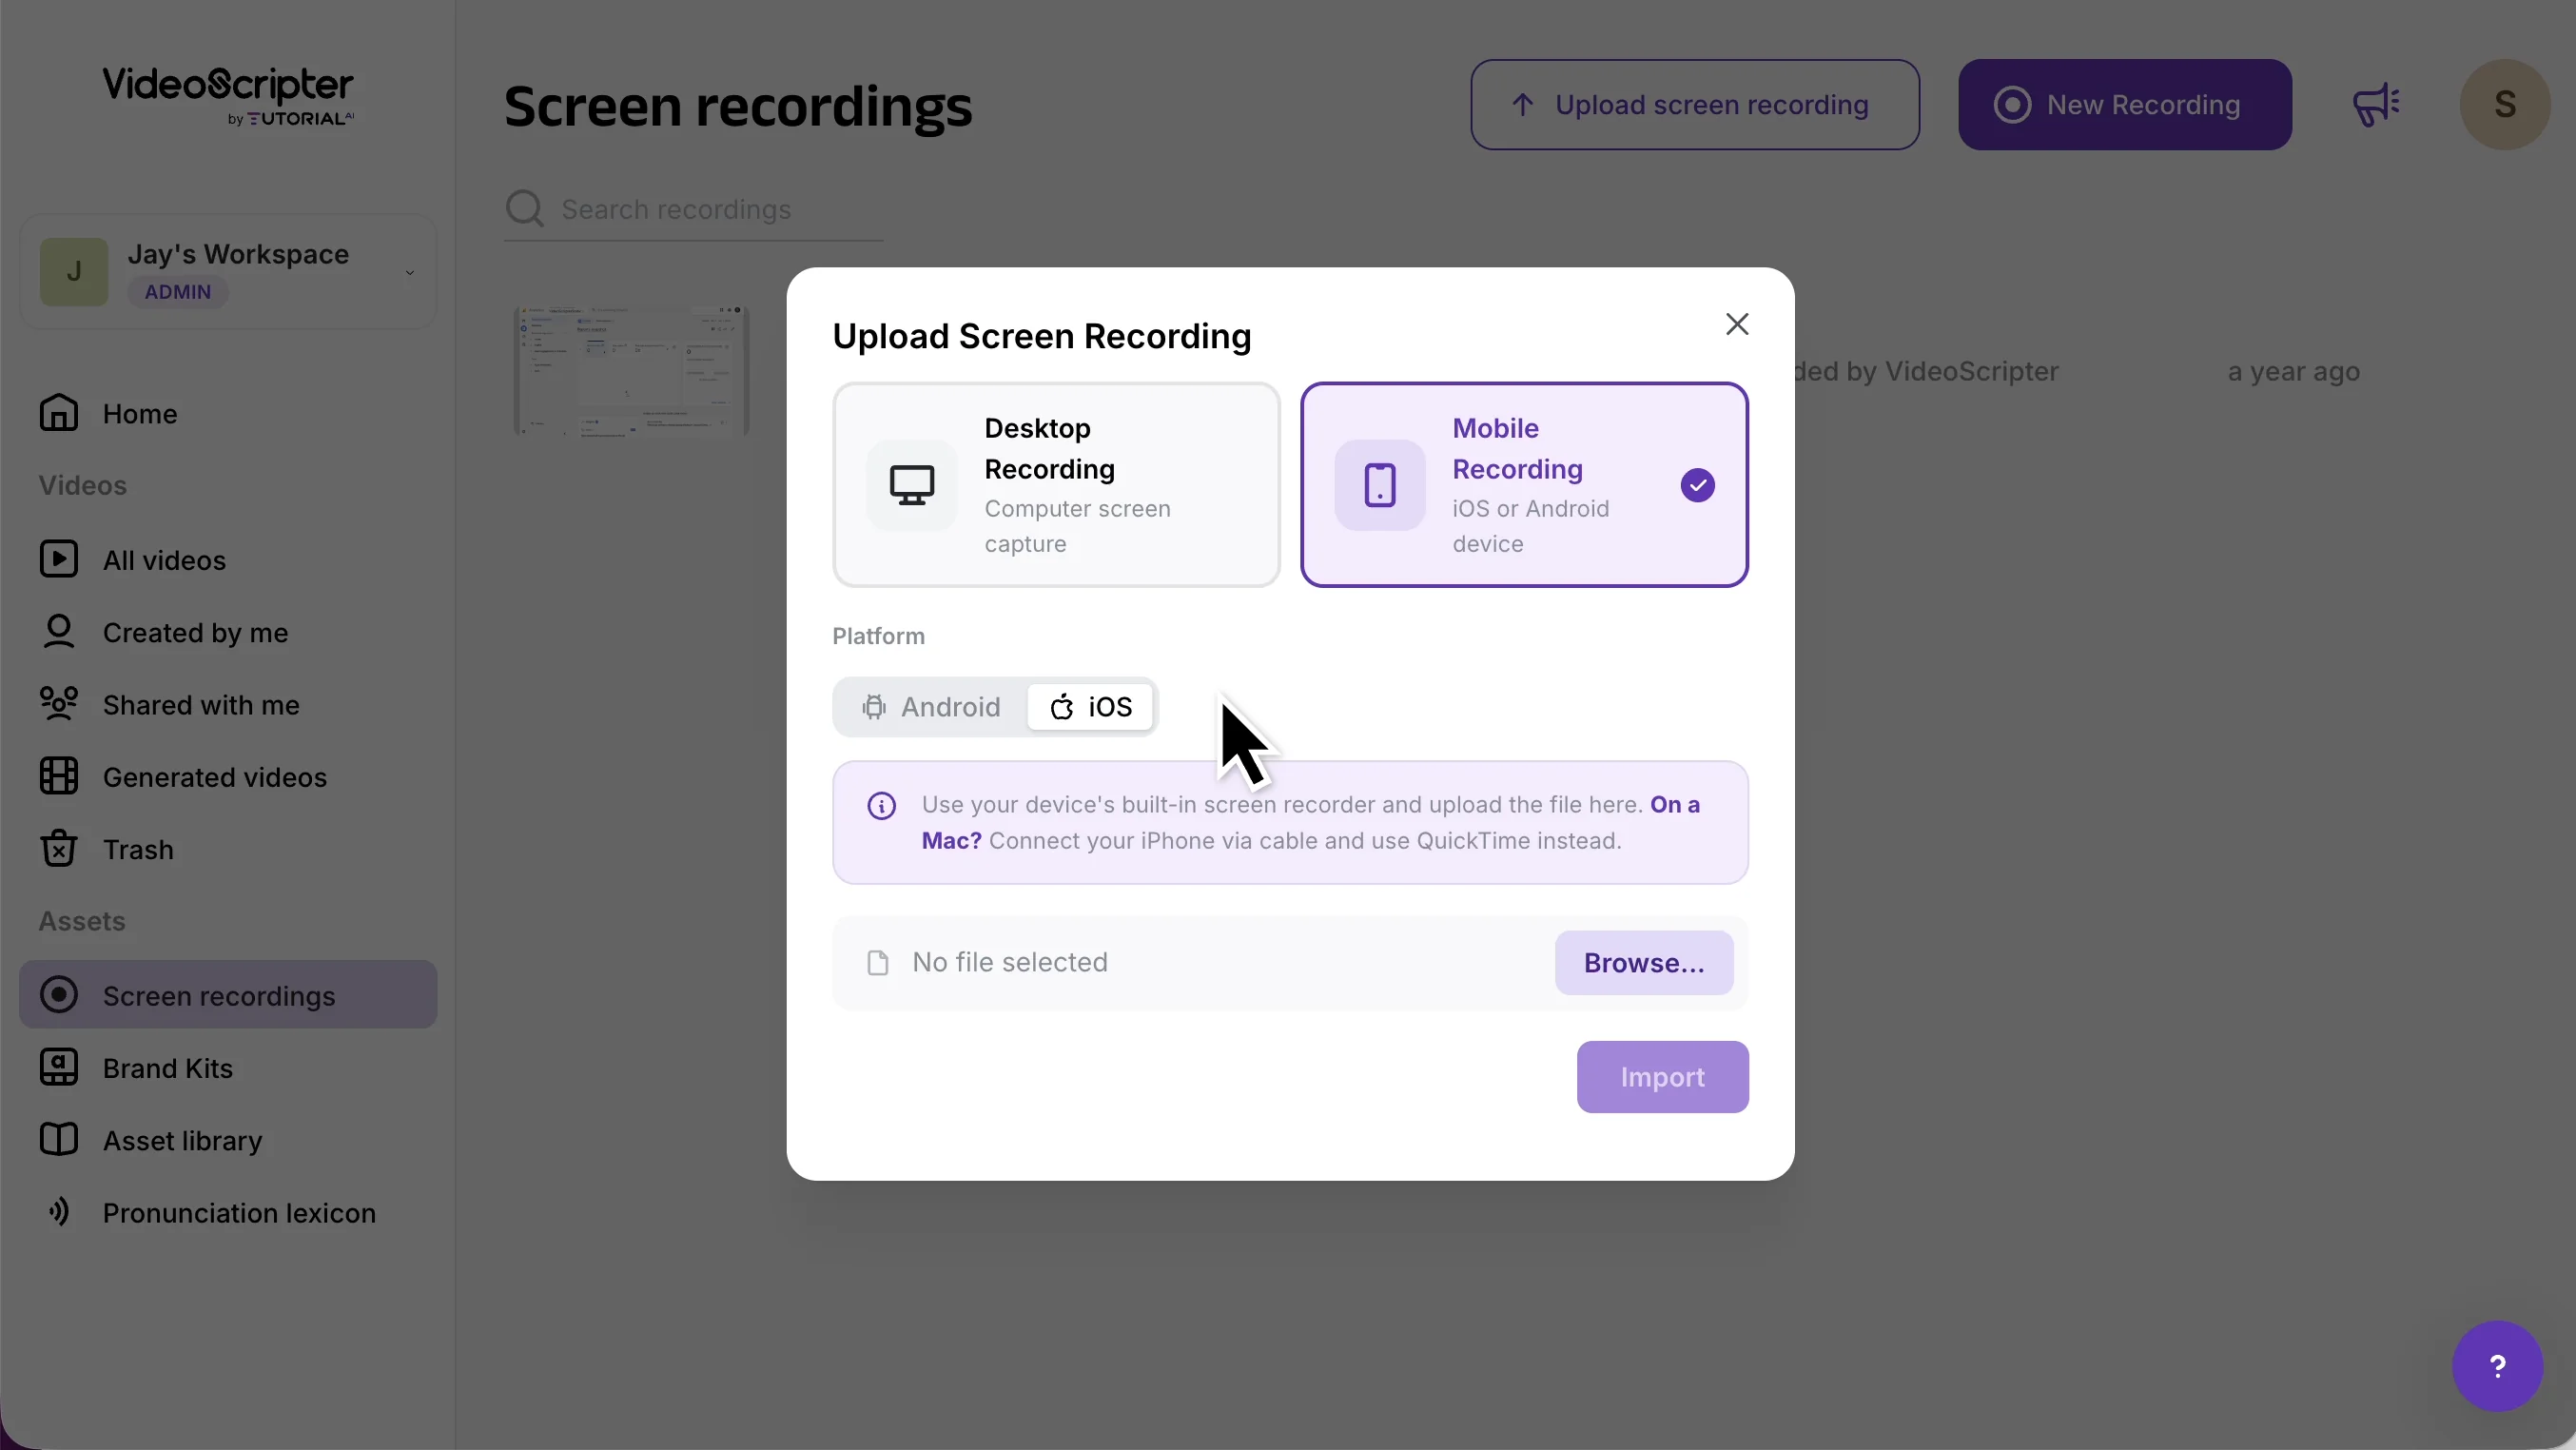
Task: Open the screen recording thumbnail
Action: pyautogui.click(x=632, y=371)
